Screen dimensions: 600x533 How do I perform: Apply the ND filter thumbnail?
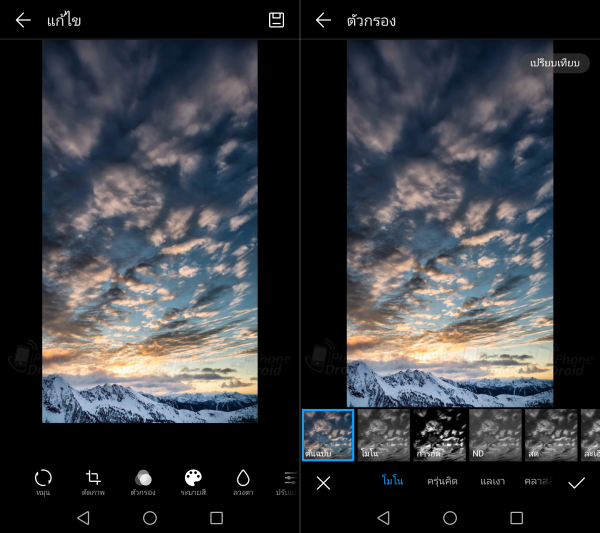coord(496,435)
